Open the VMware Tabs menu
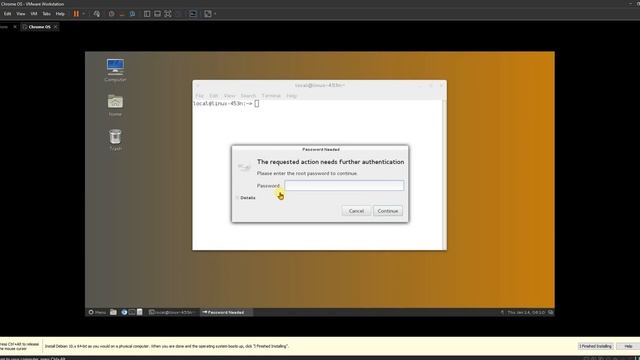 47,14
